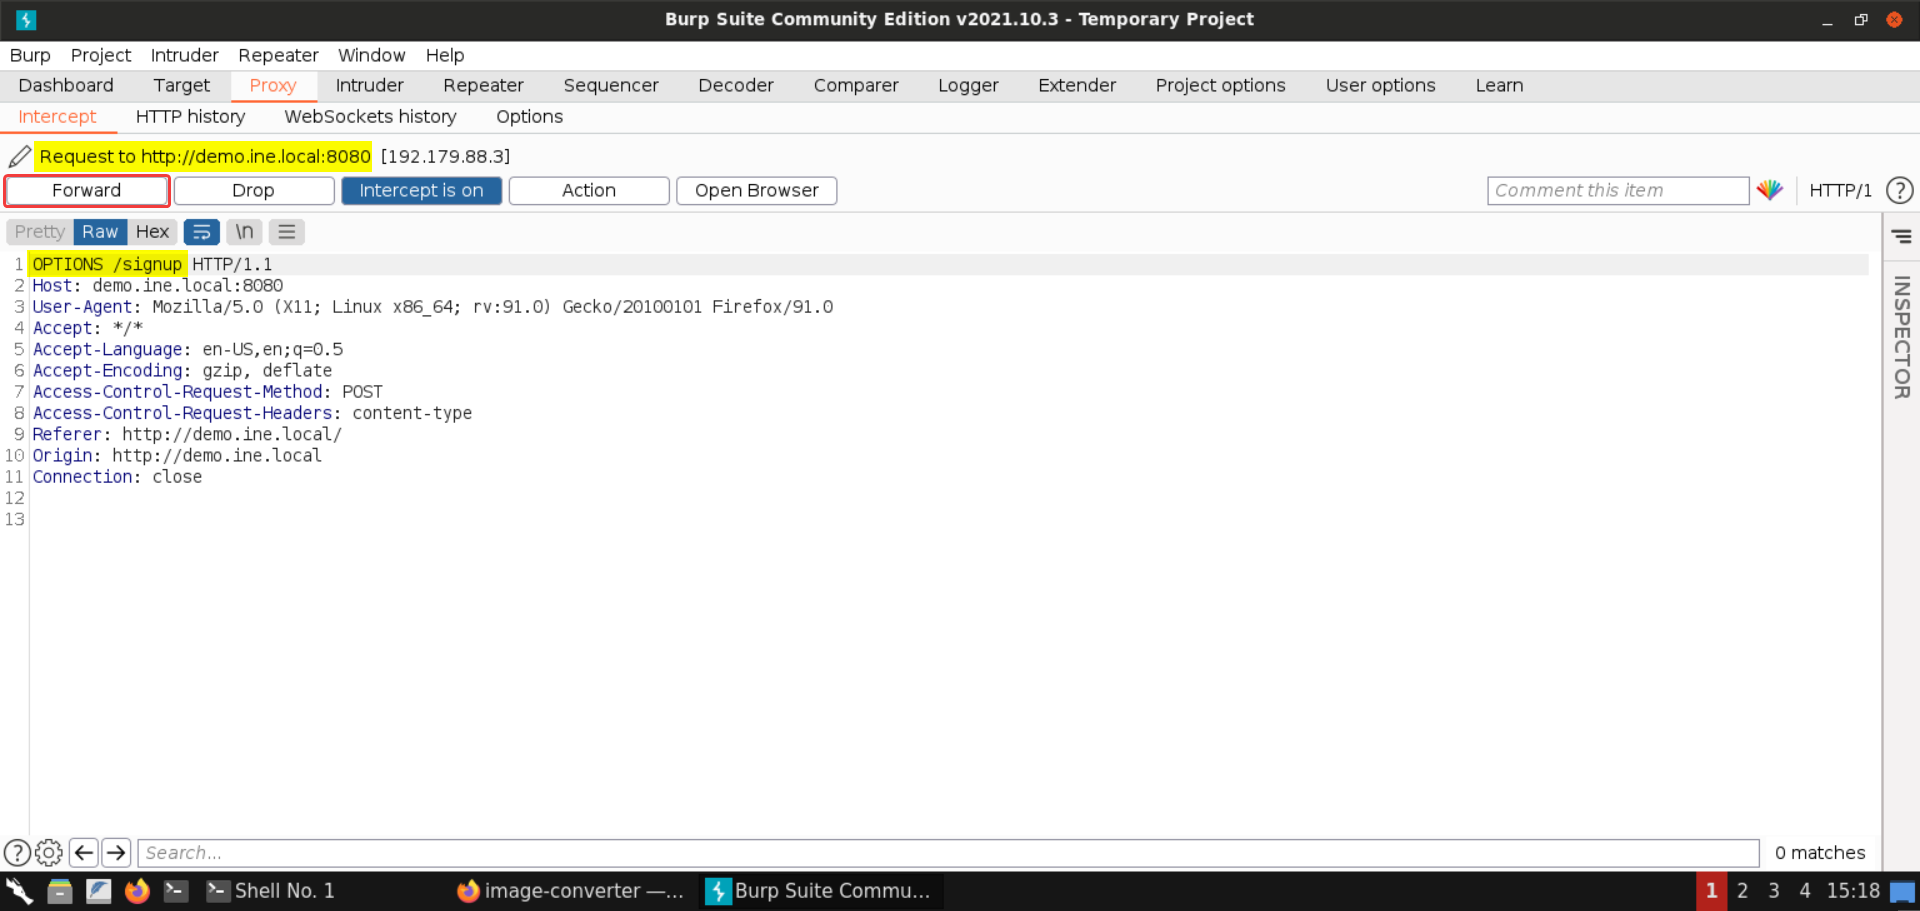Switch to the Target tab

point(182,86)
